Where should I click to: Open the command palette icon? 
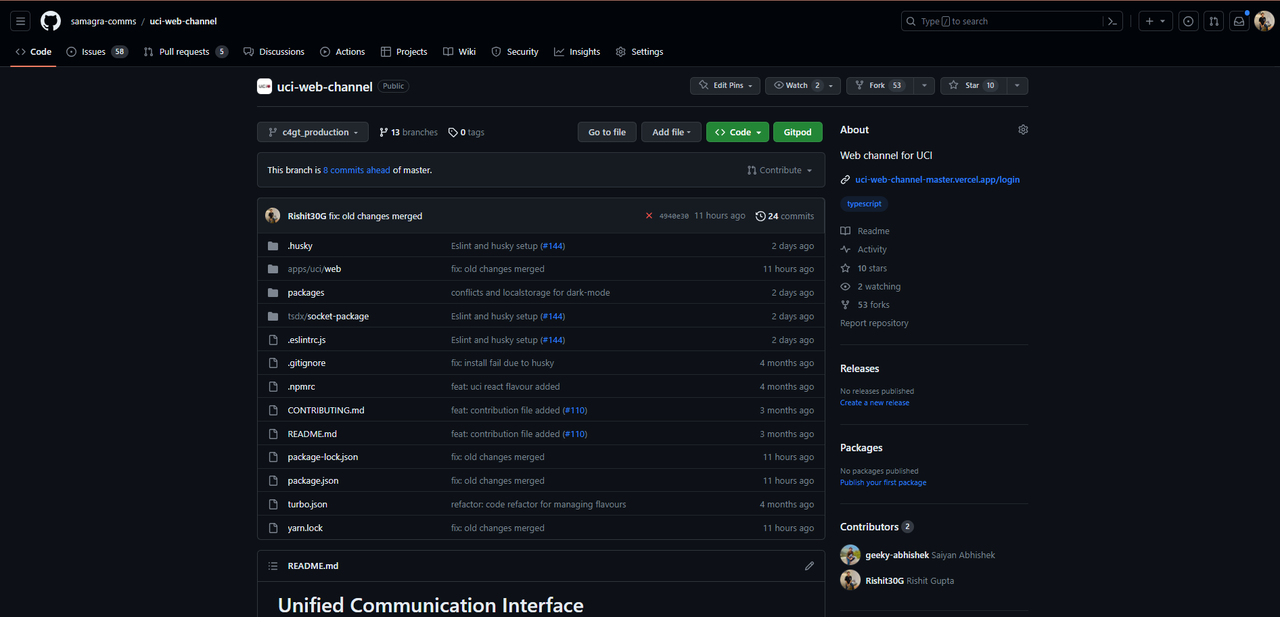click(1111, 21)
